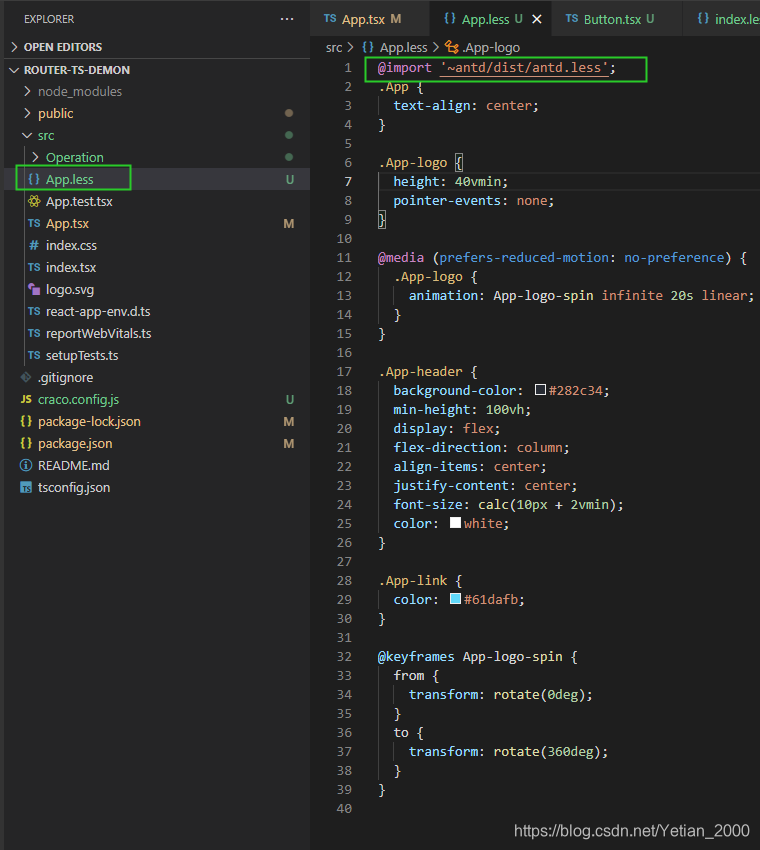760x850 pixels.
Task: Open reportWebVitals.ts file
Action: [157, 333]
